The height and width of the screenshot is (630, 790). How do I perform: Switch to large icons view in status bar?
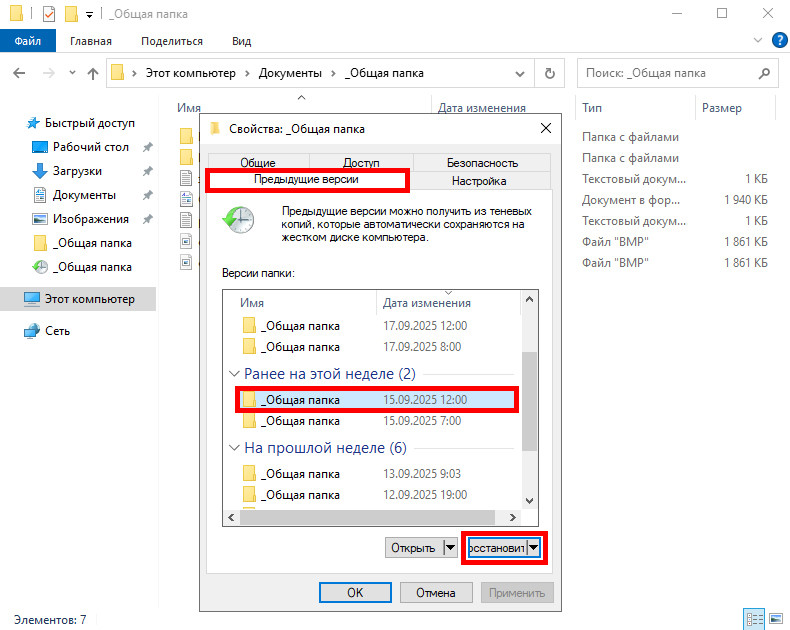[x=776, y=619]
